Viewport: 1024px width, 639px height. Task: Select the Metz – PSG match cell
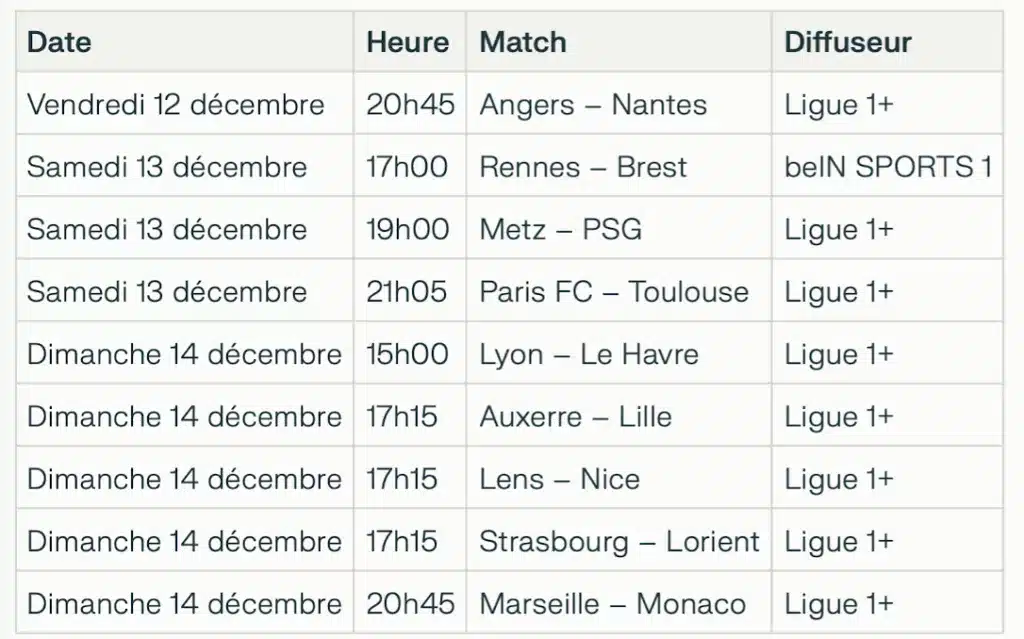click(561, 229)
